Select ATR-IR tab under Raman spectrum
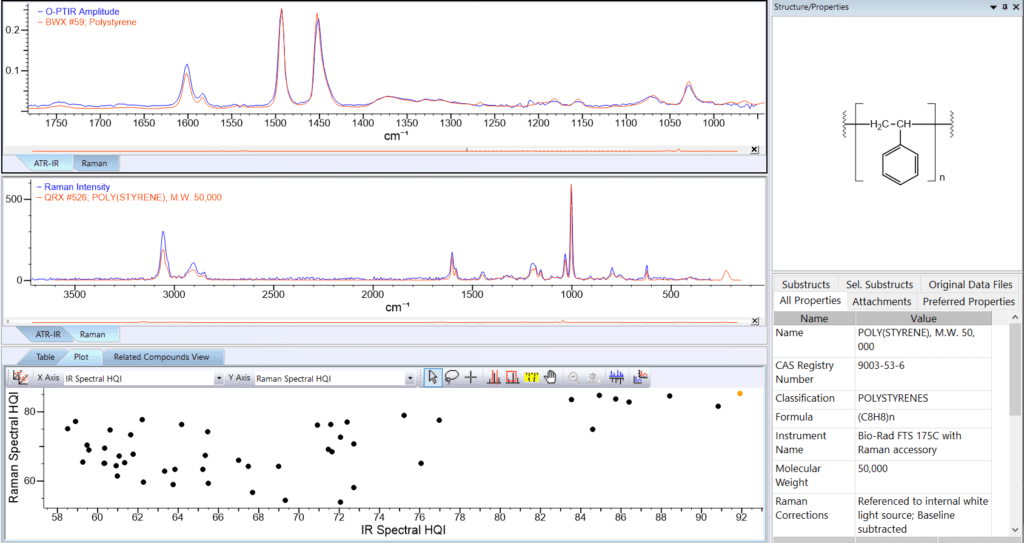1024x543 pixels. (46, 334)
